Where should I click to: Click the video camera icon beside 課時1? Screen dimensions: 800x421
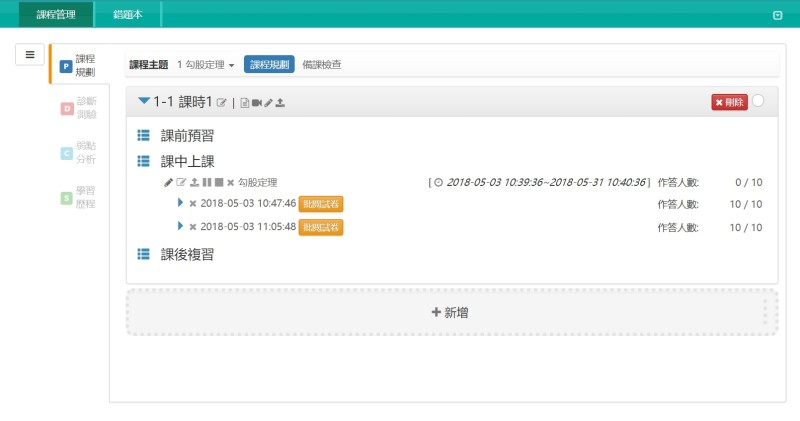(x=257, y=103)
